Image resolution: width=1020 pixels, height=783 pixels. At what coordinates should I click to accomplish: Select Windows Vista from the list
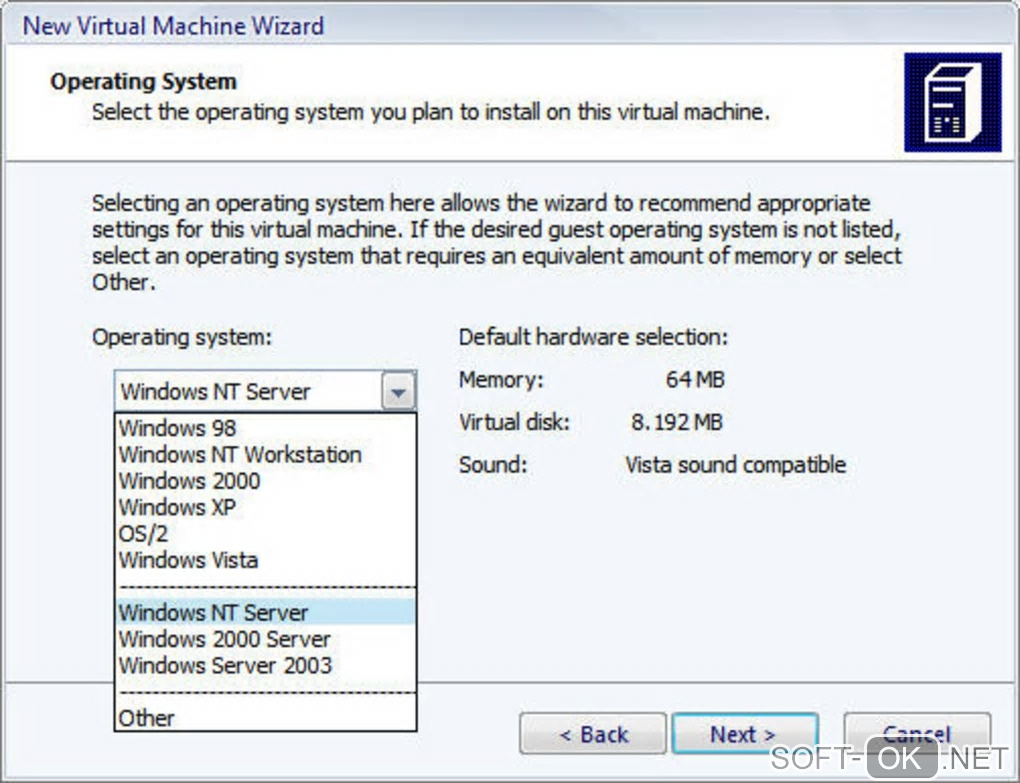[x=188, y=560]
